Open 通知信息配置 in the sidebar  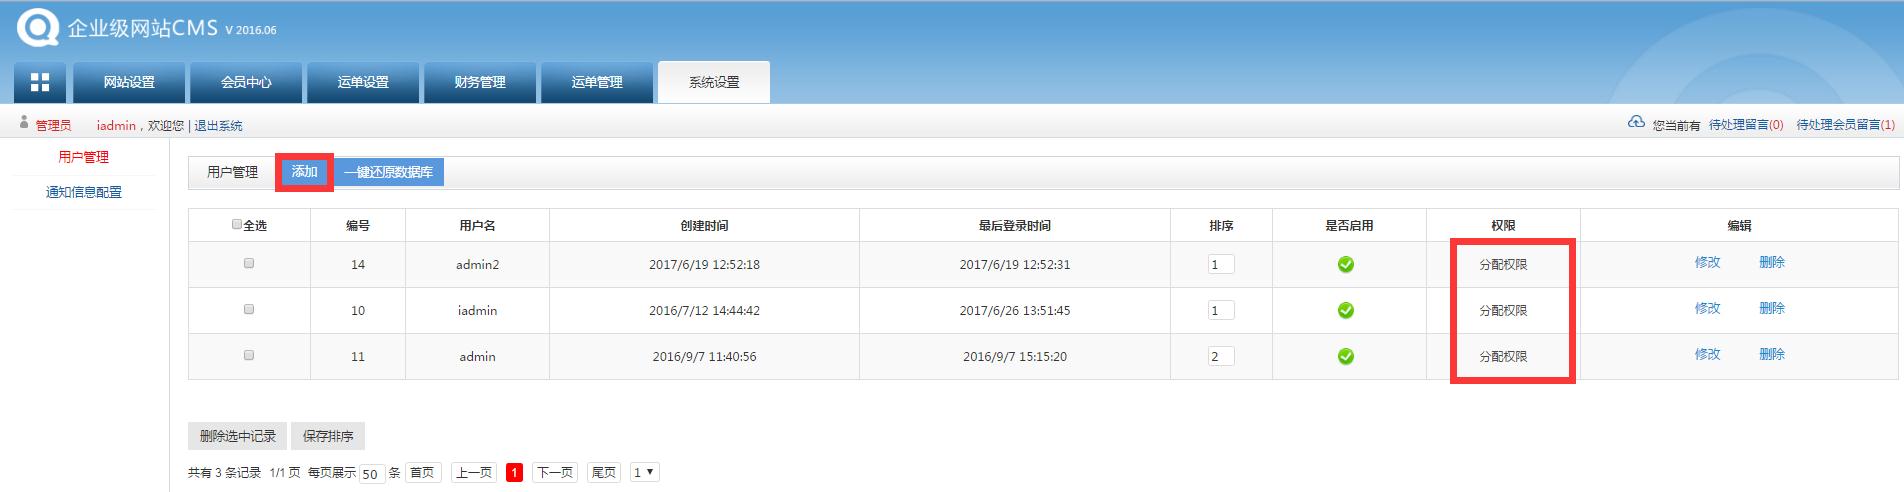(84, 192)
